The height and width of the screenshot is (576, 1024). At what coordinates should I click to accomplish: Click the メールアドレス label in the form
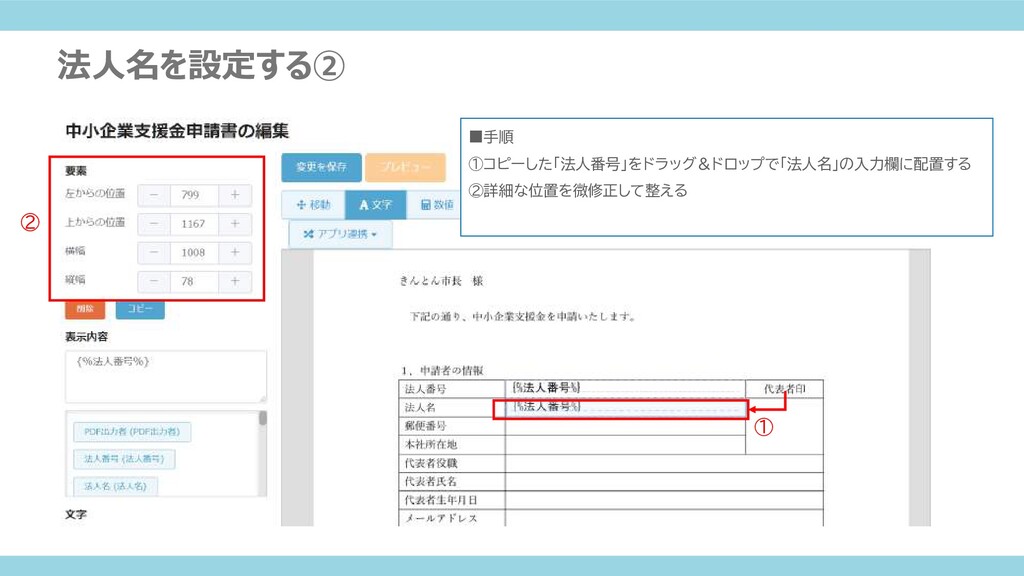441,518
